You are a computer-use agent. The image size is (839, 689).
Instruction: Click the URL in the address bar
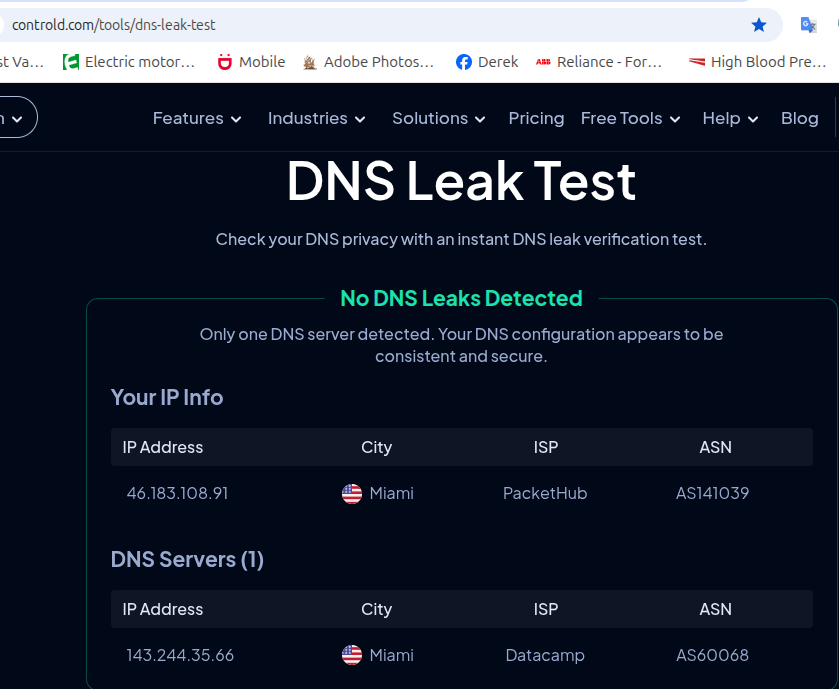(114, 25)
